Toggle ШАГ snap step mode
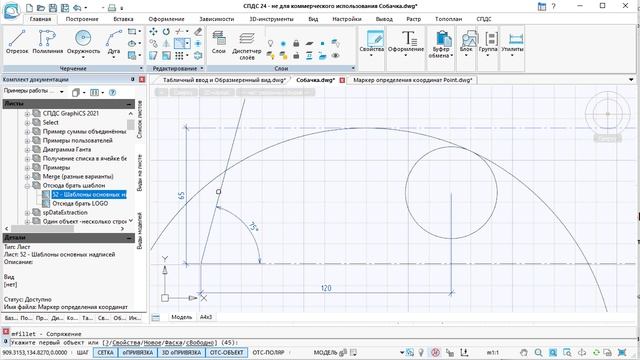This screenshot has height=360, width=640. coord(83,352)
